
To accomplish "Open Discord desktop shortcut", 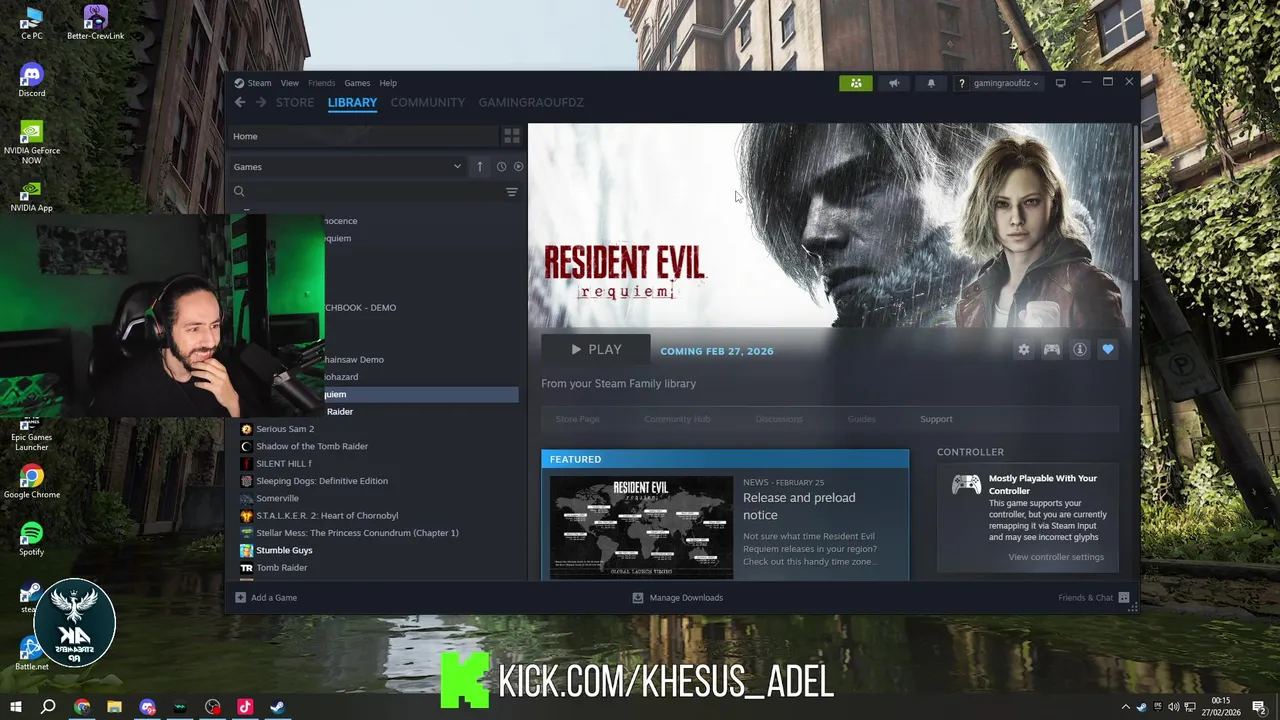I will pyautogui.click(x=31, y=80).
